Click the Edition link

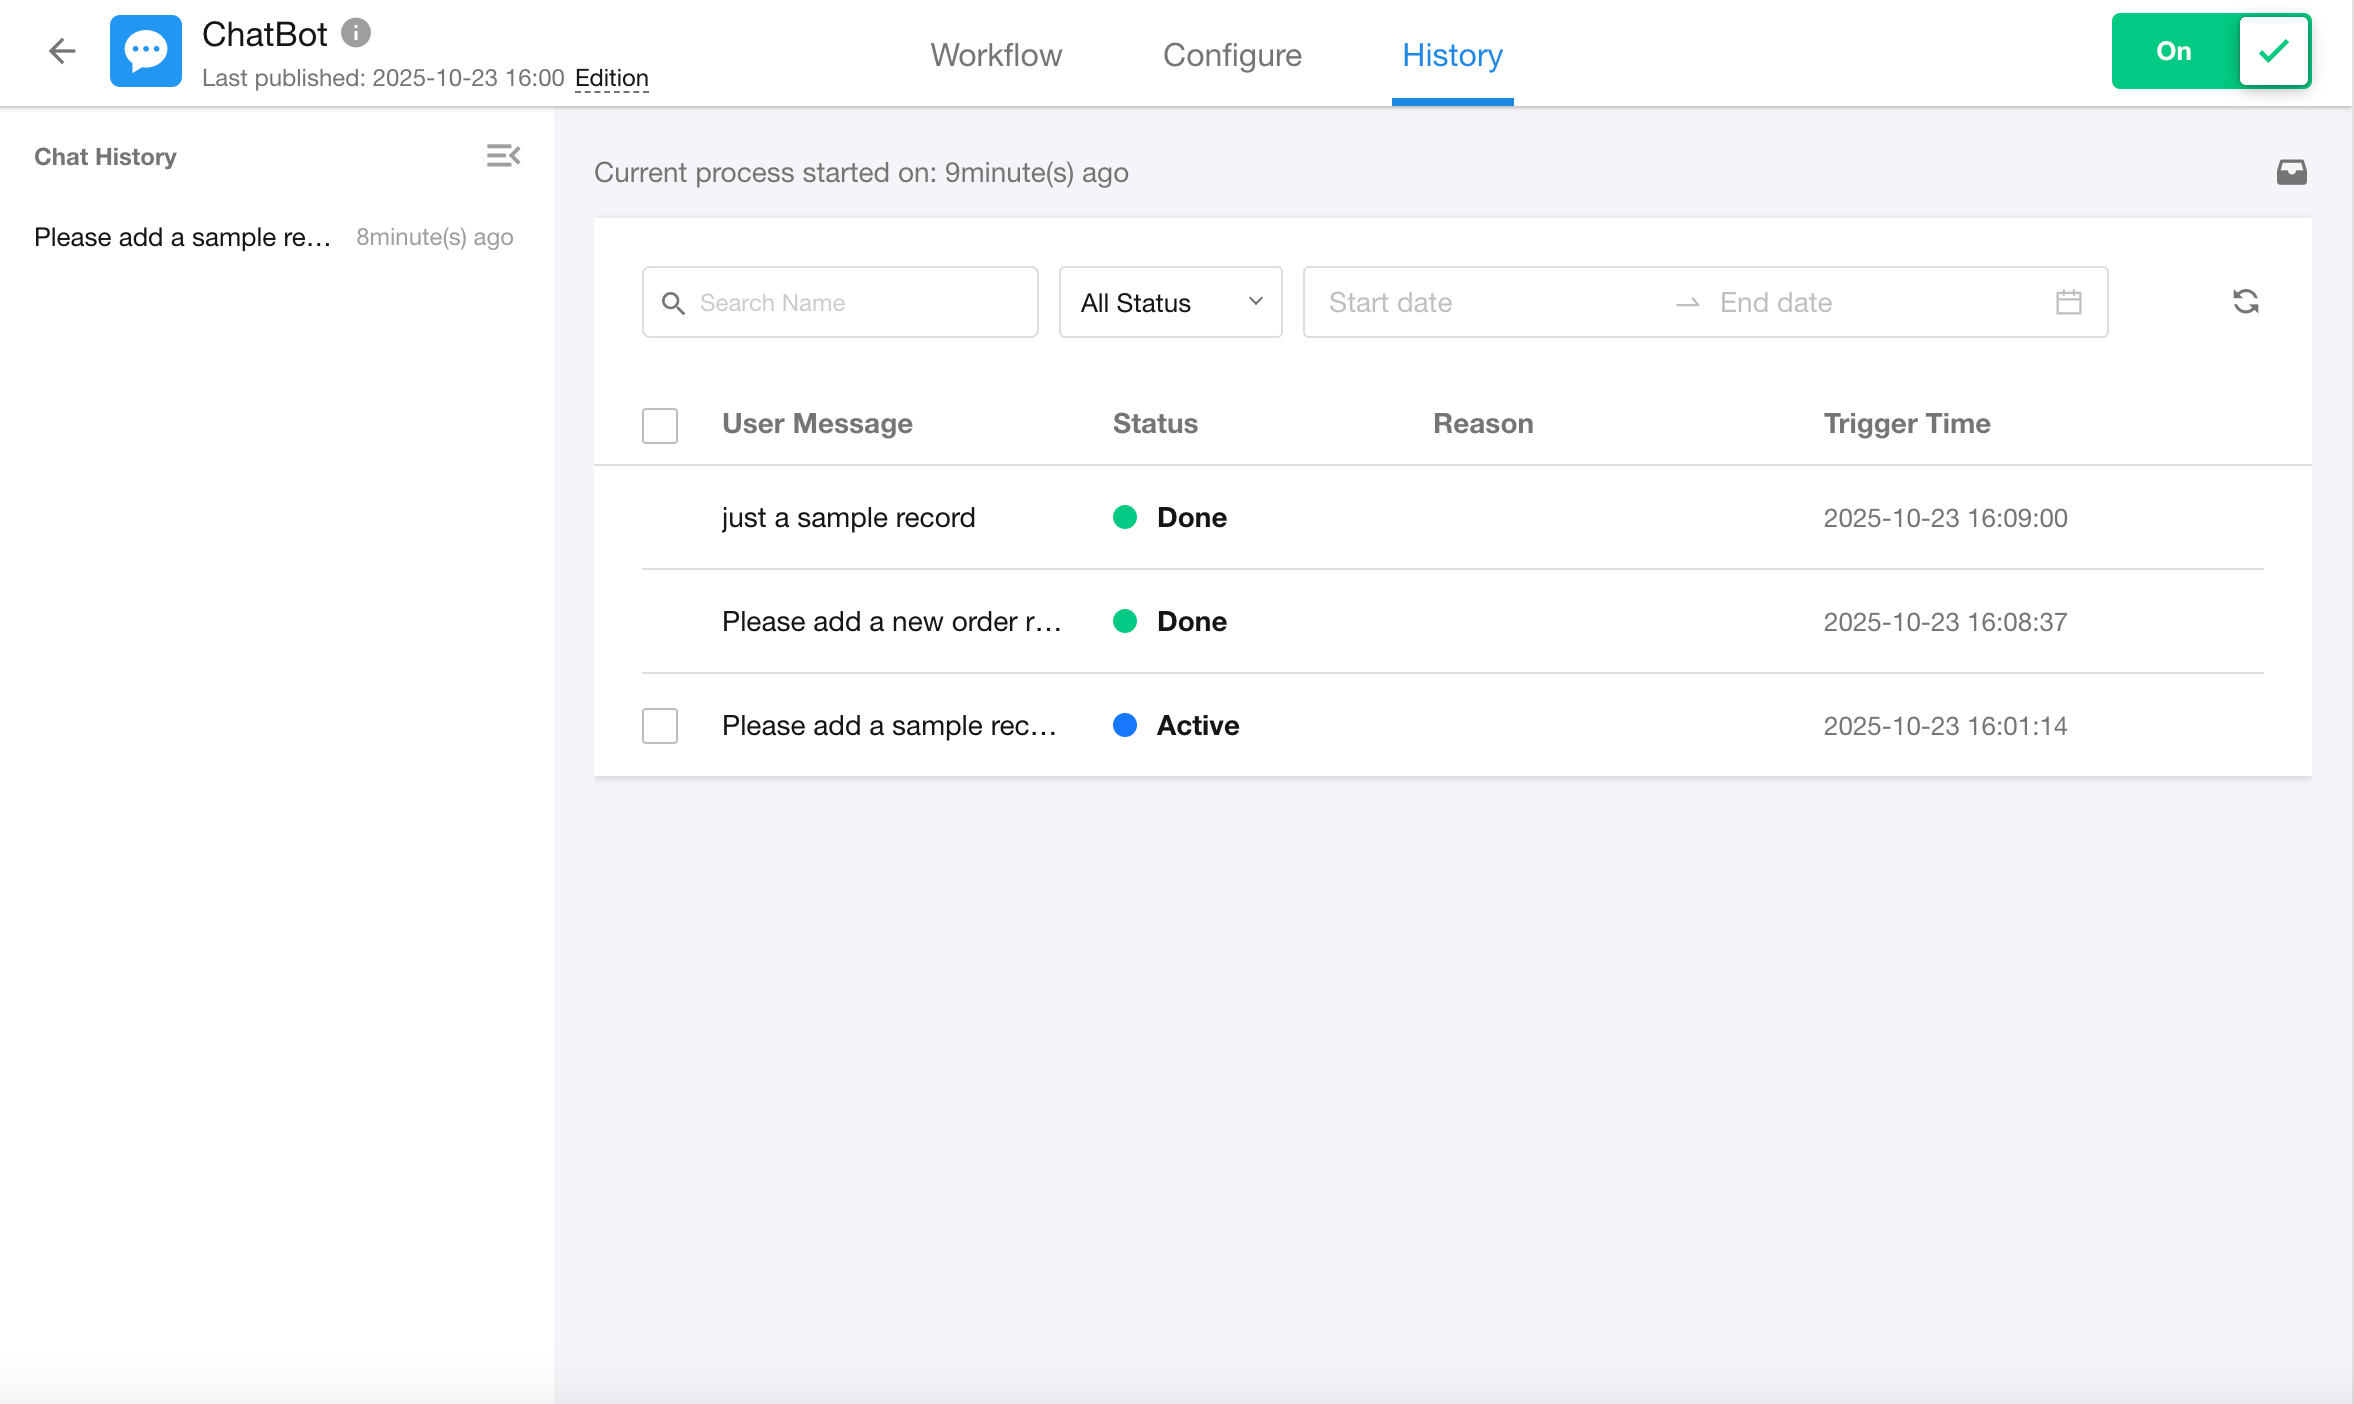(611, 78)
